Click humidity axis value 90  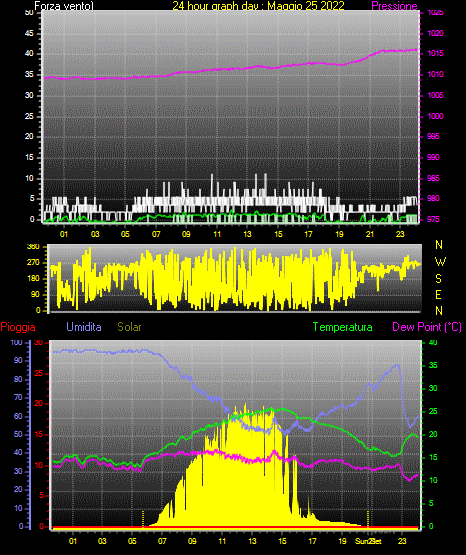coord(18,360)
